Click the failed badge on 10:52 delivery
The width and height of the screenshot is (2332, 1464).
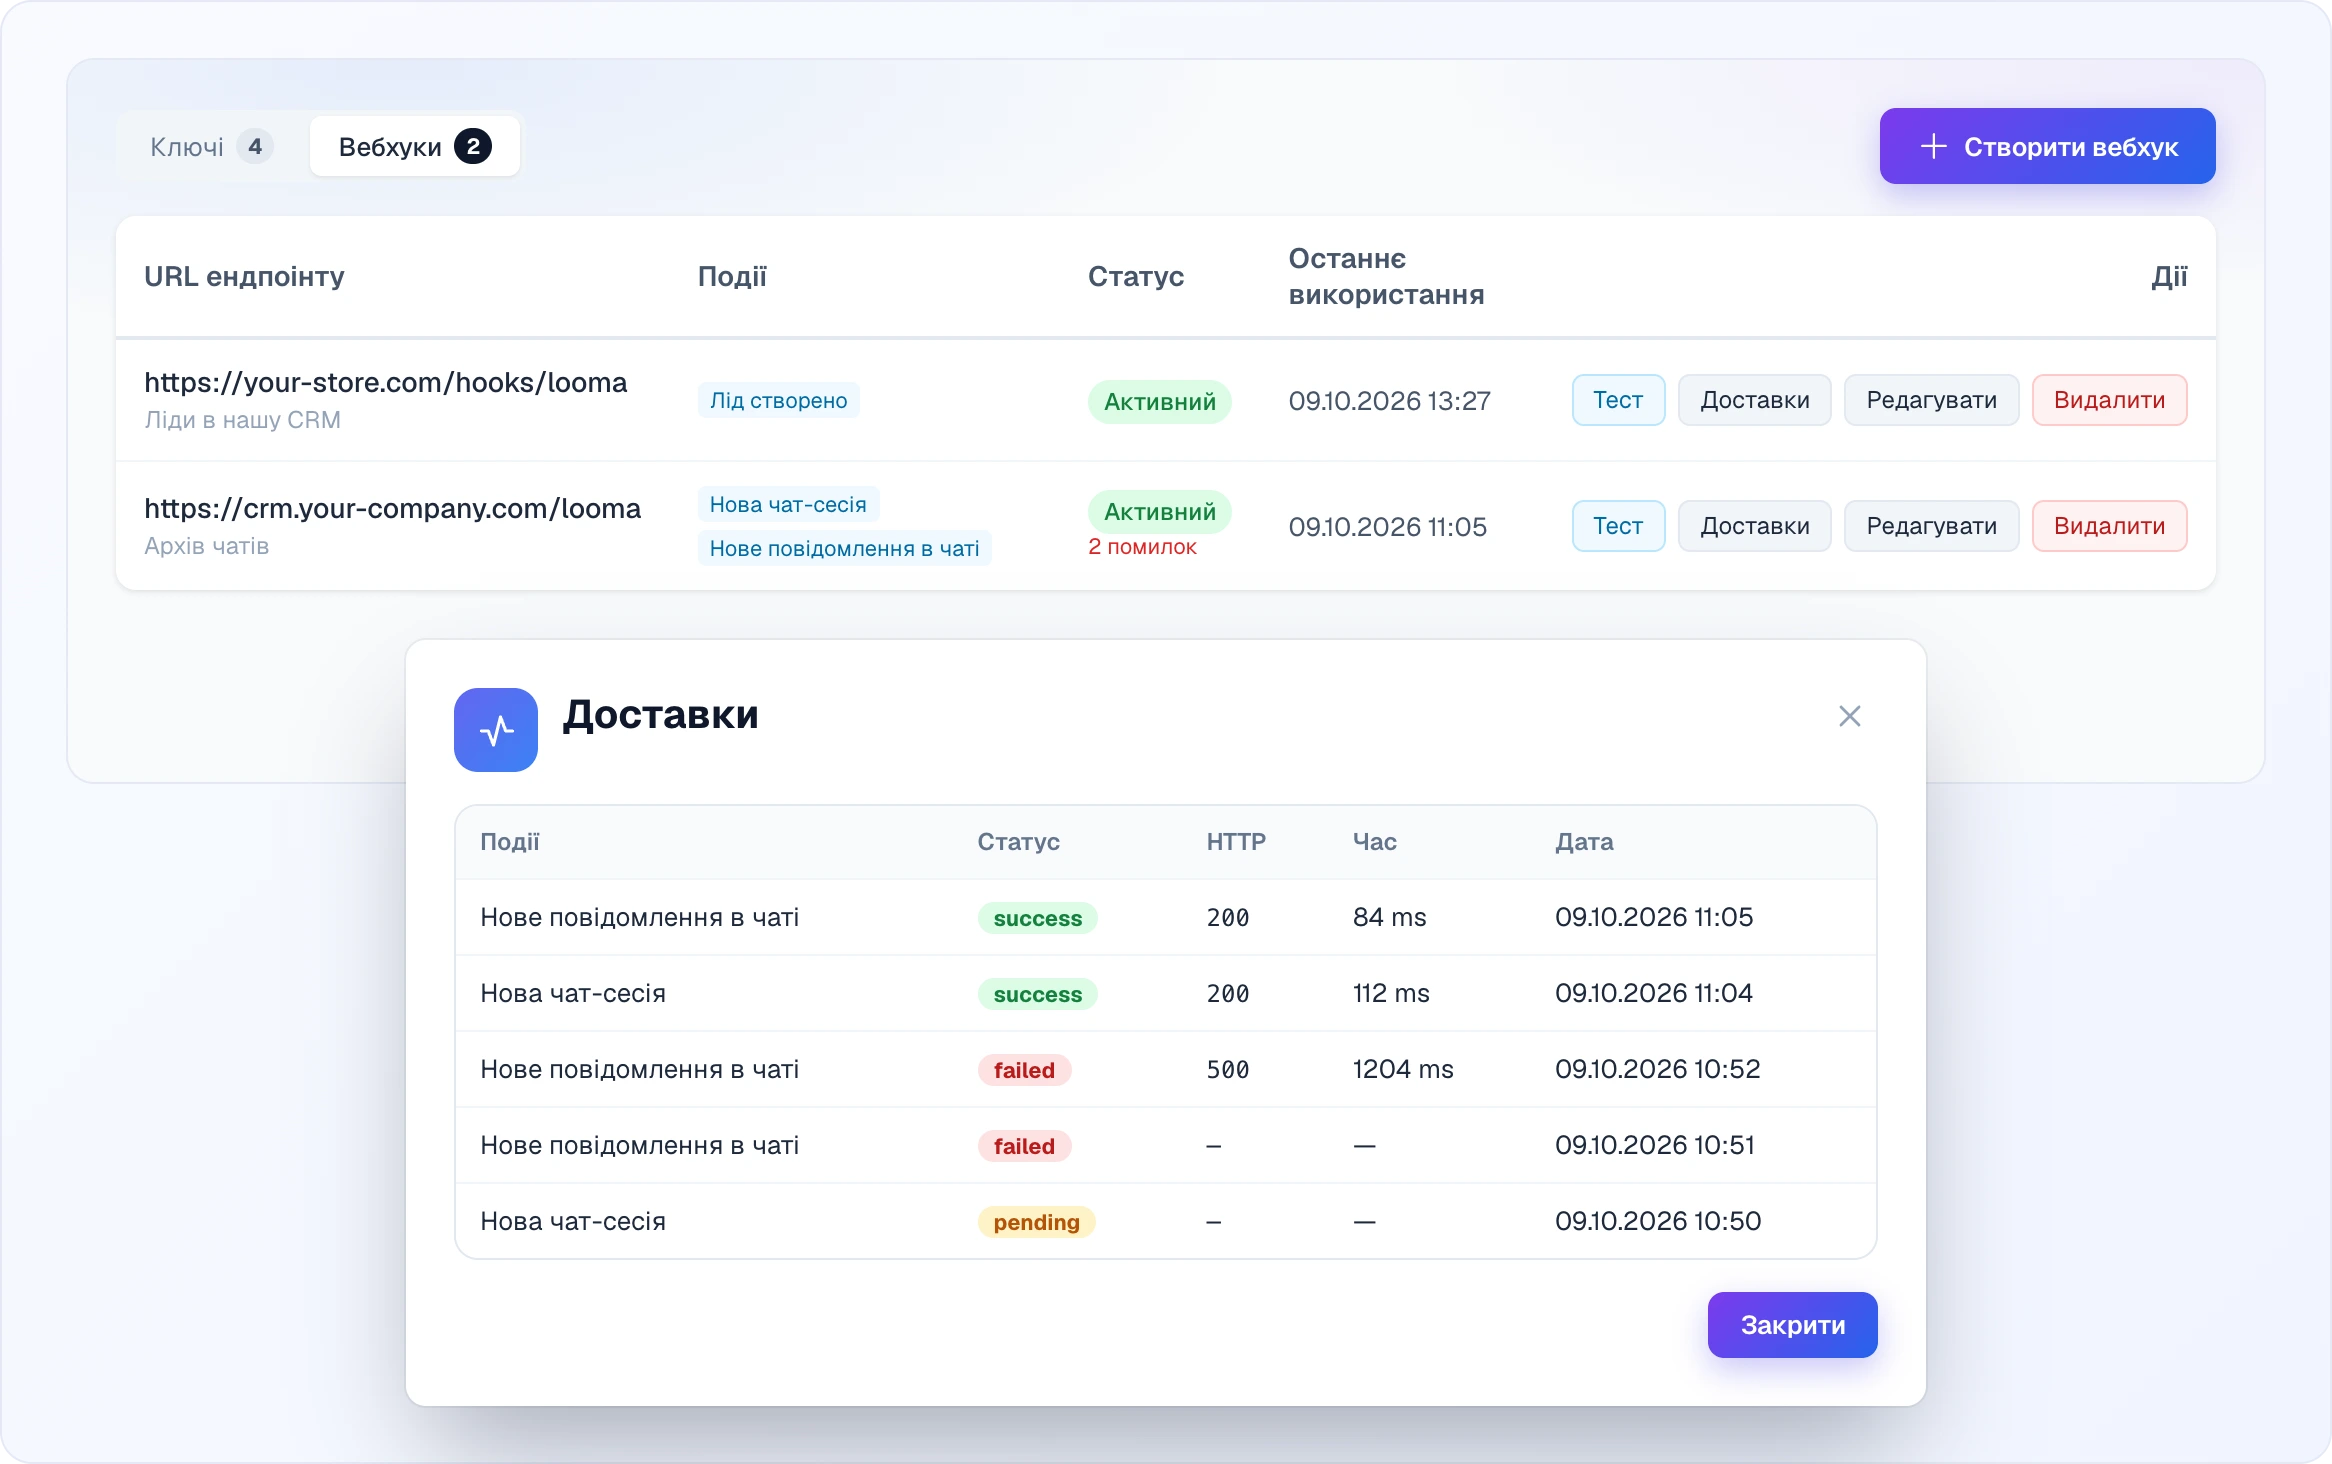click(x=1024, y=1070)
